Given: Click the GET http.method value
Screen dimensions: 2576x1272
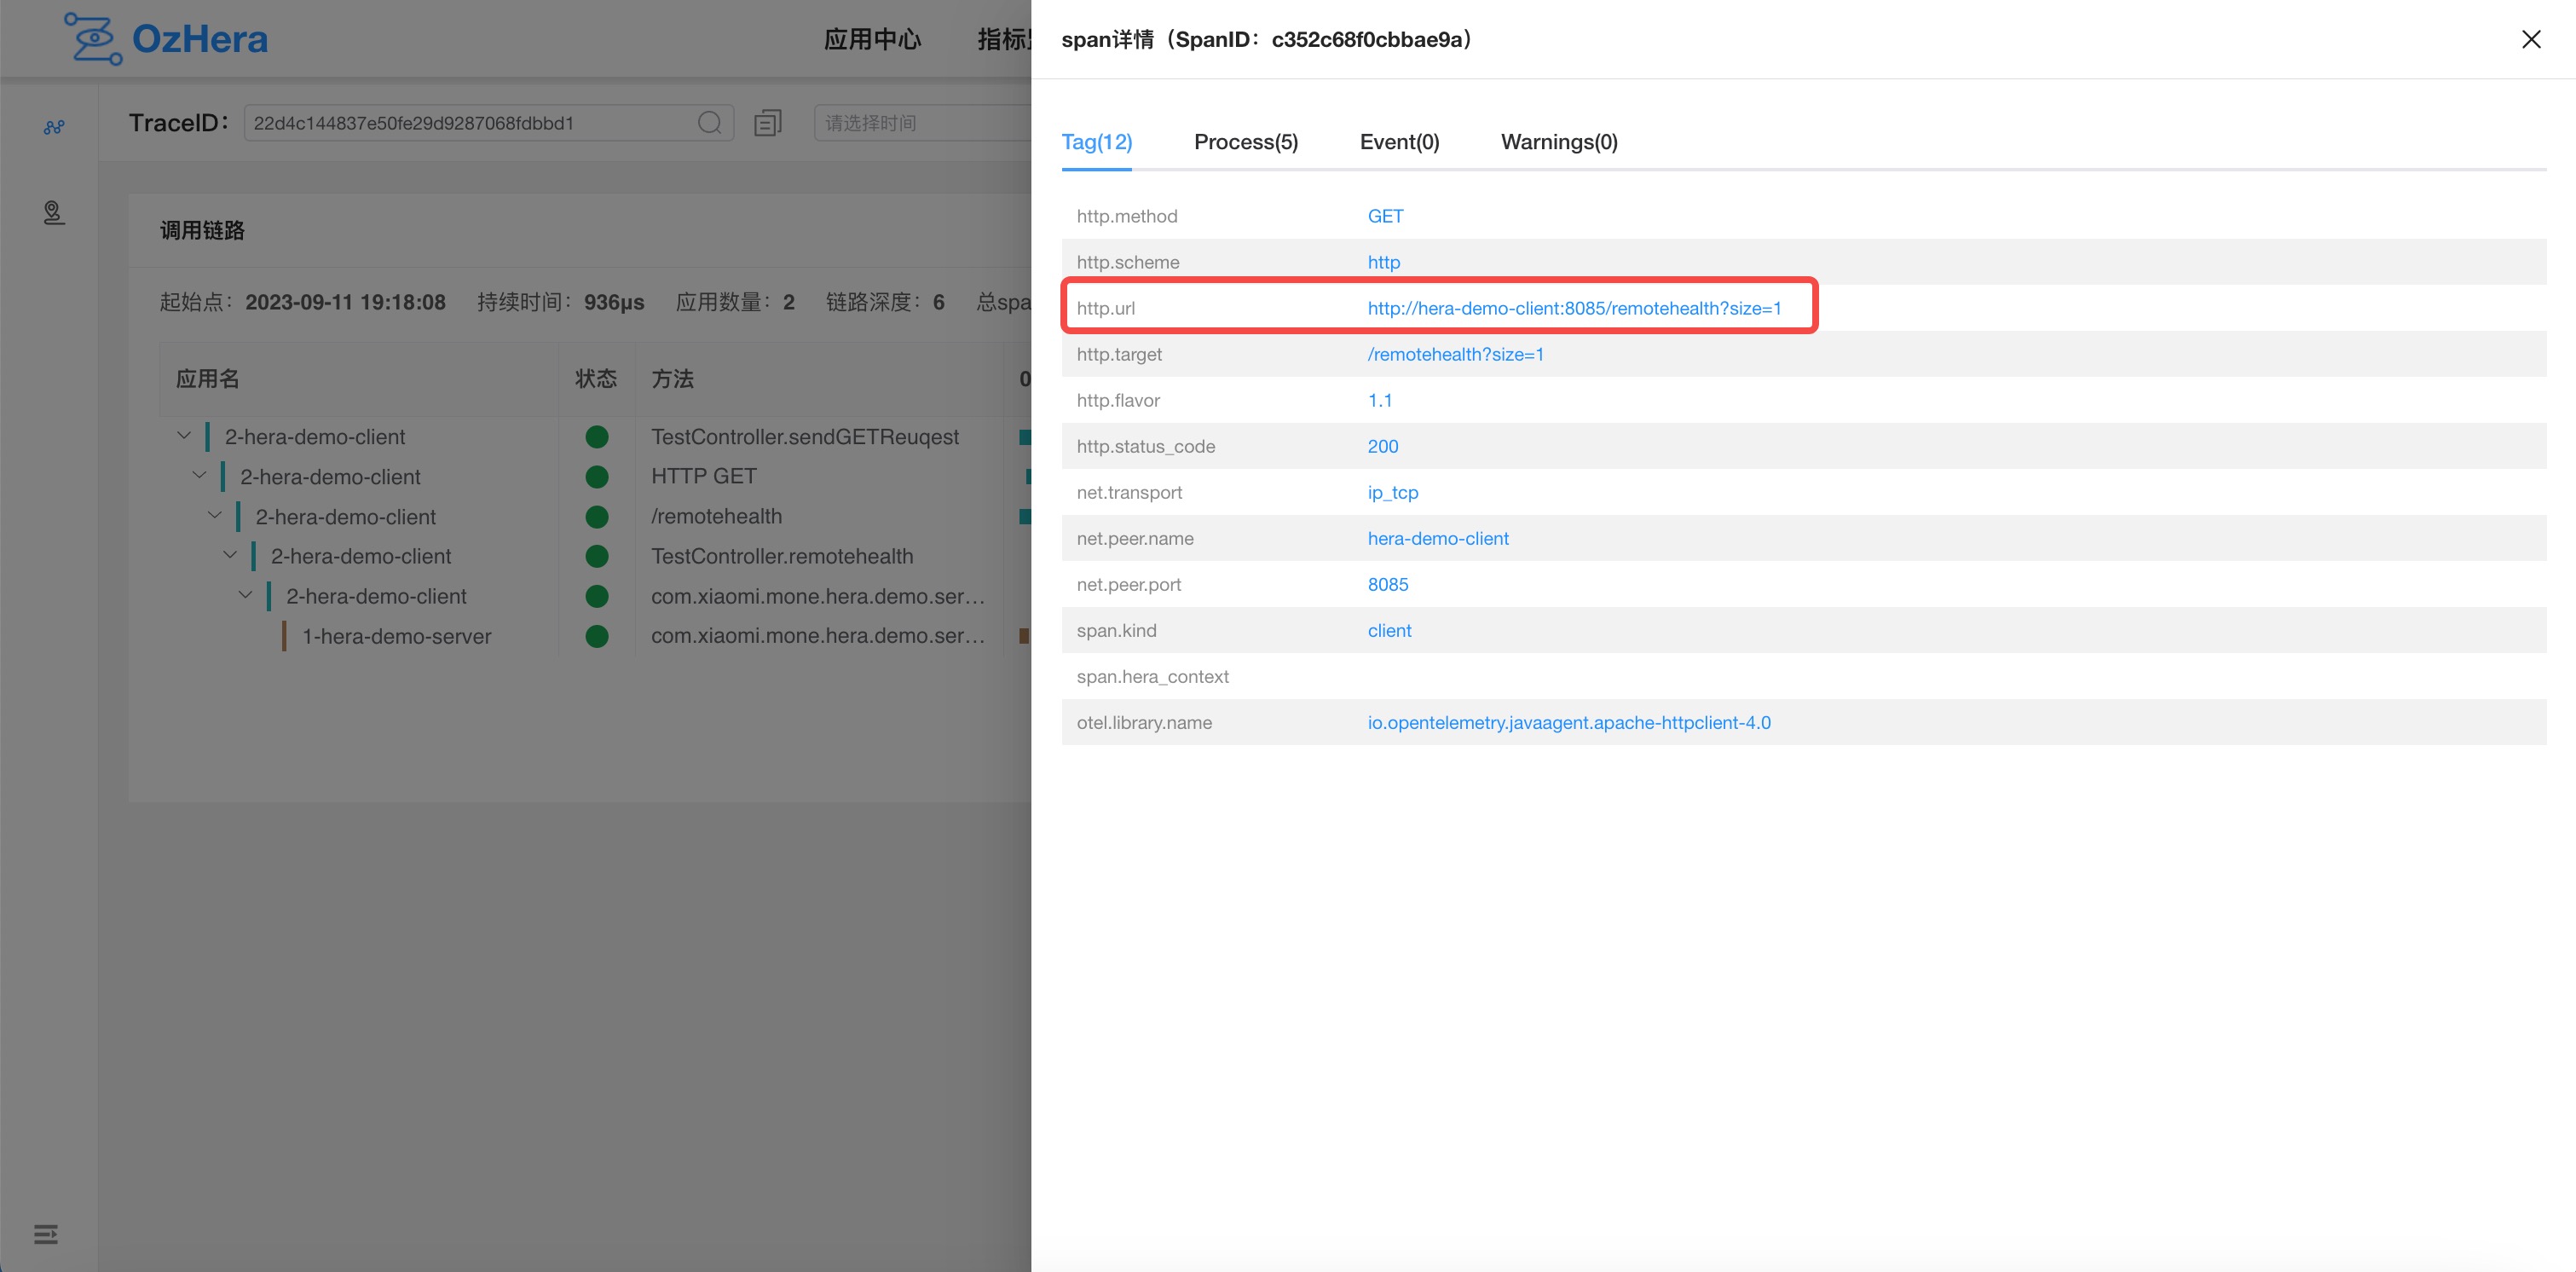Looking at the screenshot, I should tap(1385, 216).
